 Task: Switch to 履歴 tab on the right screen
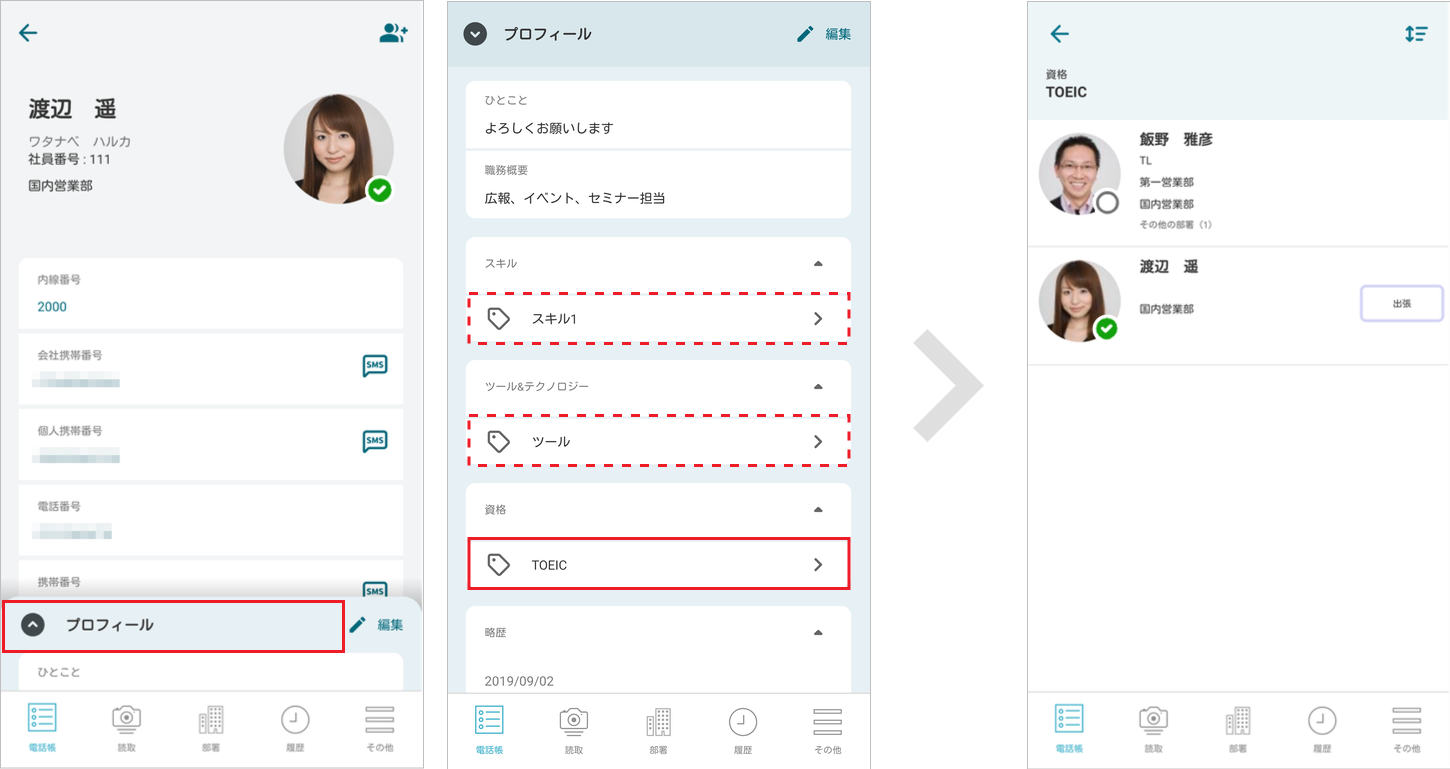(x=1322, y=726)
